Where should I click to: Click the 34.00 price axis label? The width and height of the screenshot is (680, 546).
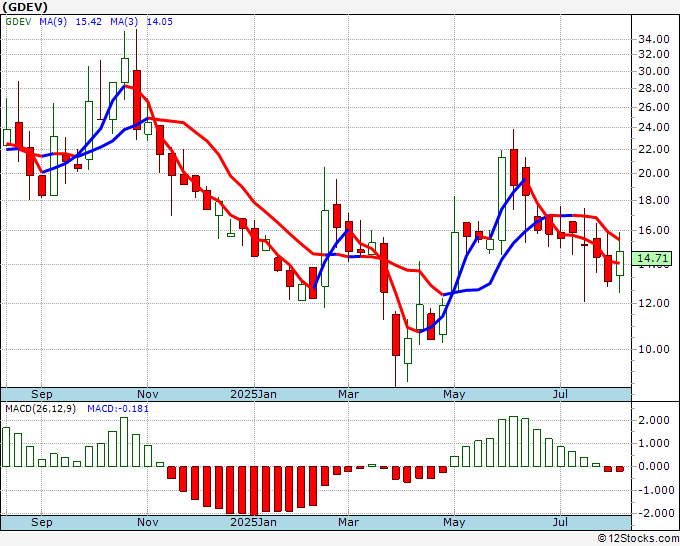pos(654,39)
